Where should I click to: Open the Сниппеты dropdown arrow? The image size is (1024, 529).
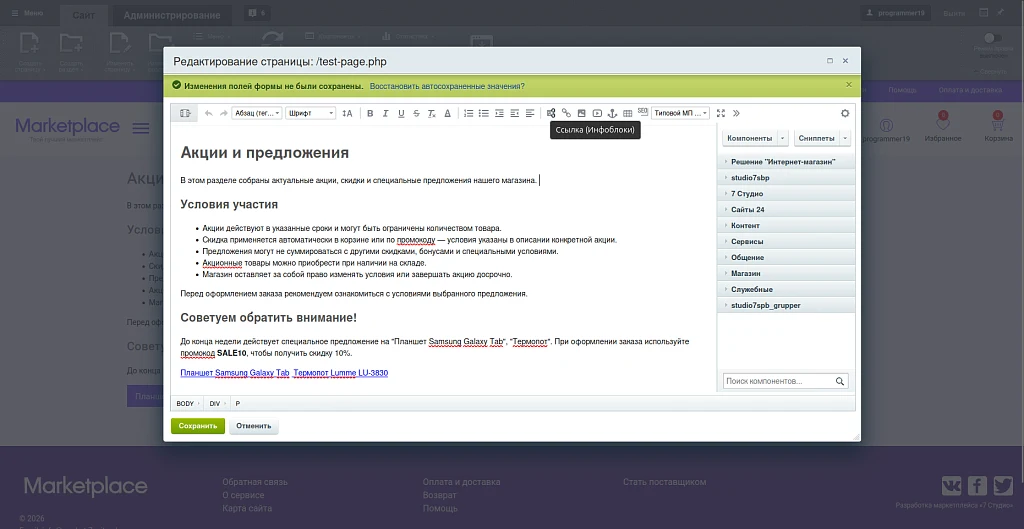click(x=845, y=138)
